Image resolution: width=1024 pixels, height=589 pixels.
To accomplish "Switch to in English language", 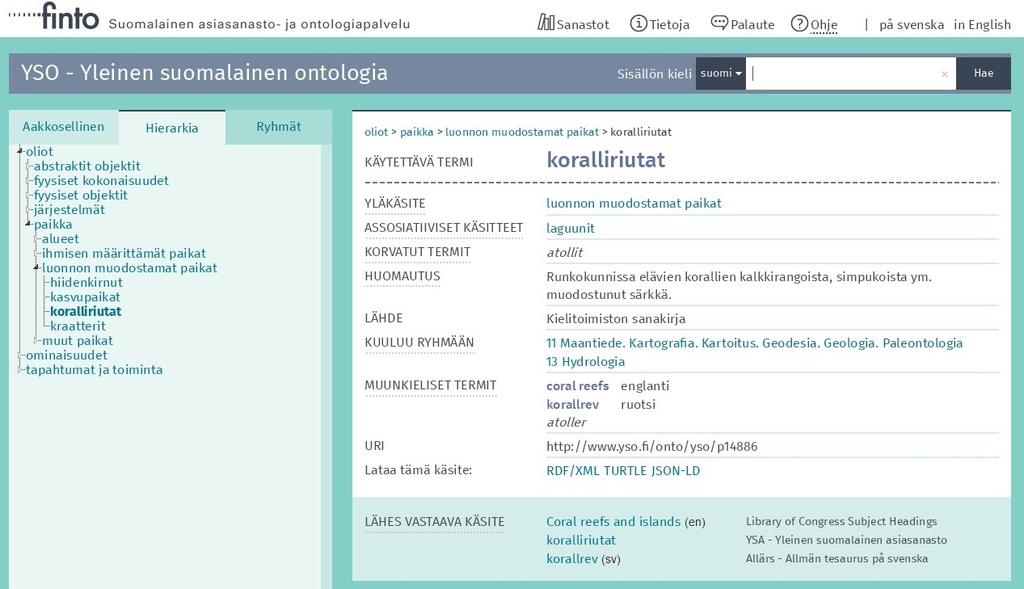I will [x=982, y=25].
